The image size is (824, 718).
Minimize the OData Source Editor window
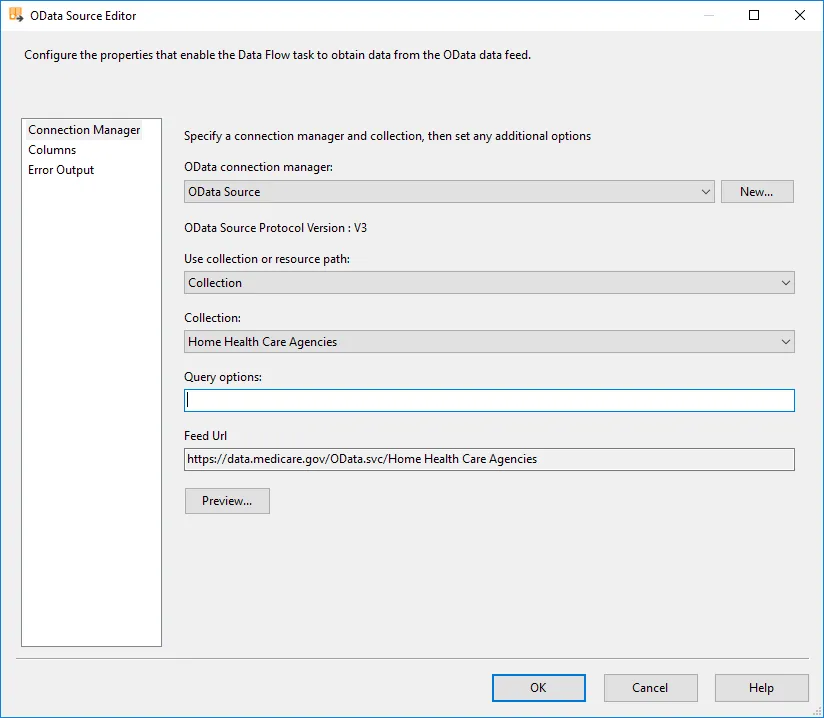[x=708, y=16]
